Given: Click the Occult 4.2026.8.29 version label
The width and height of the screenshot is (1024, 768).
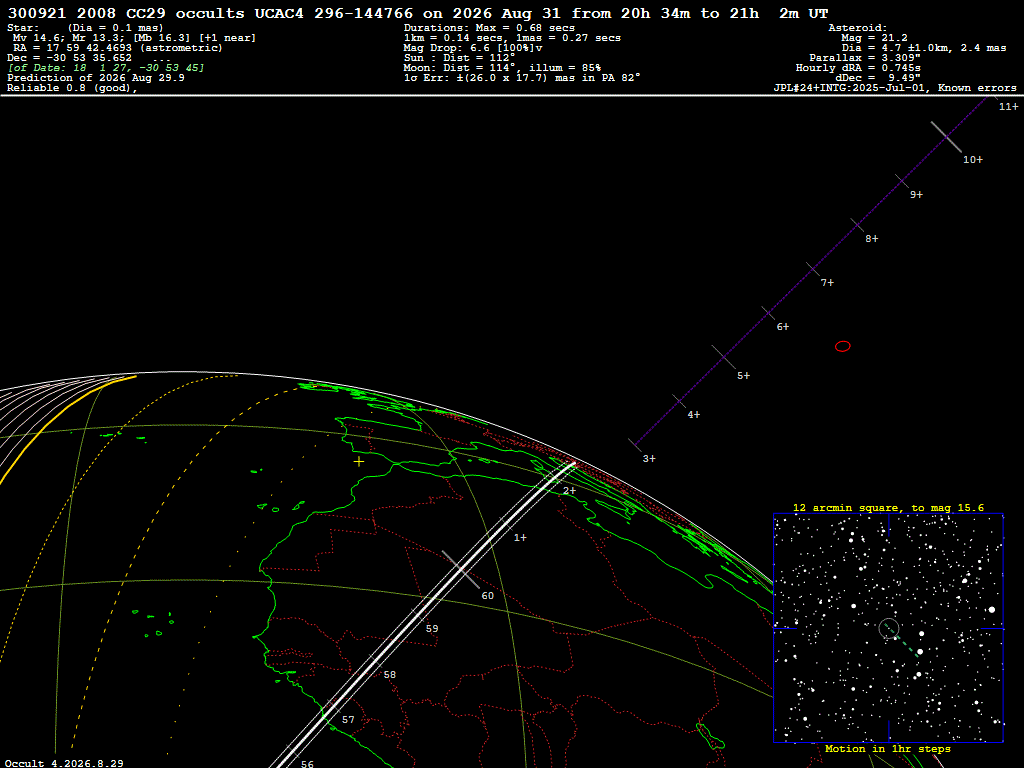Looking at the screenshot, I should click(x=63, y=763).
